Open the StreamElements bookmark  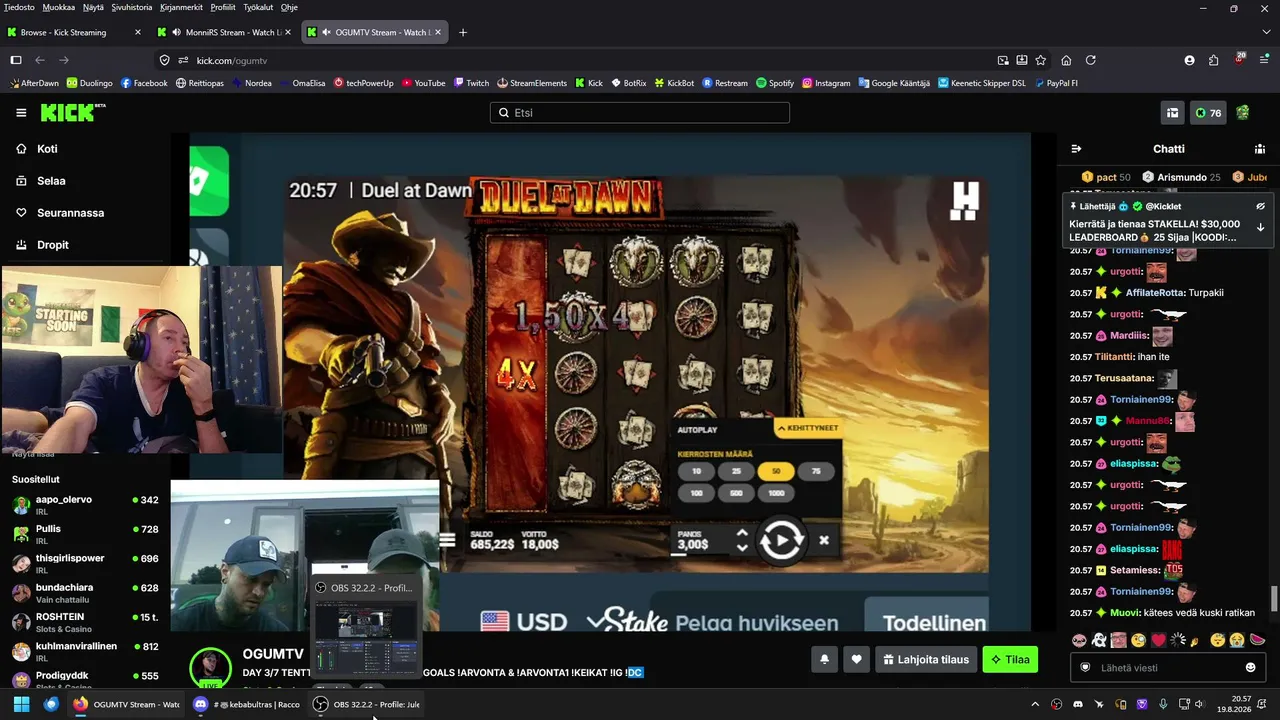(x=531, y=83)
